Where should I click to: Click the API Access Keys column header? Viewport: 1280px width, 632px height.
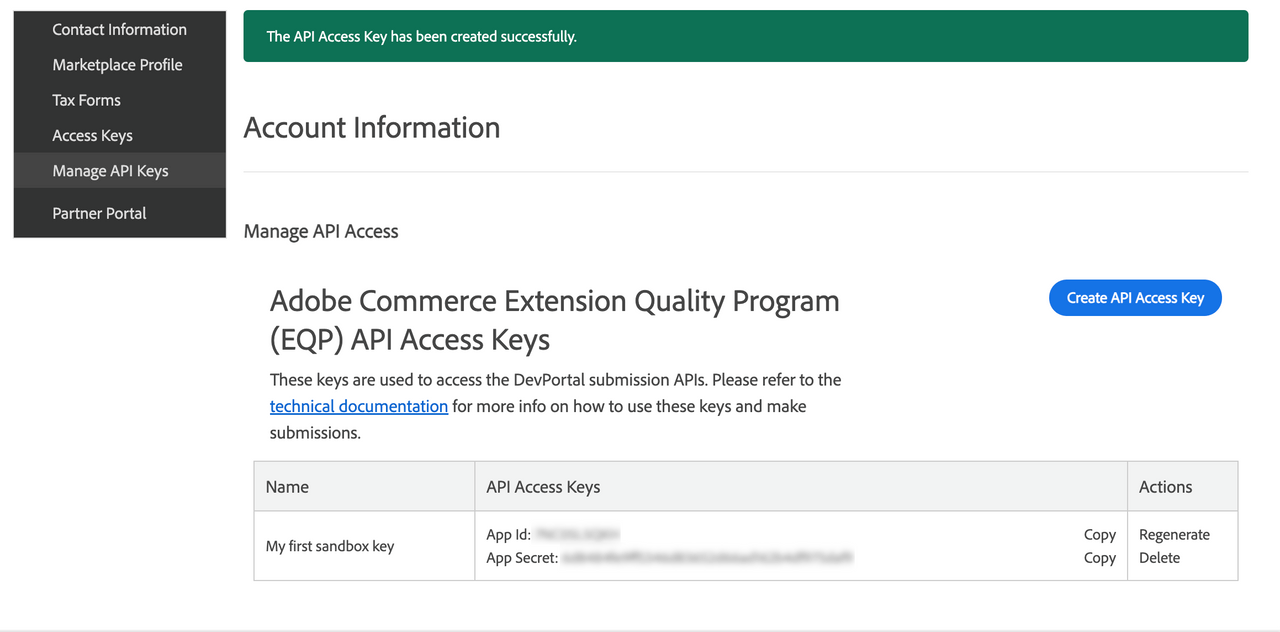click(543, 487)
